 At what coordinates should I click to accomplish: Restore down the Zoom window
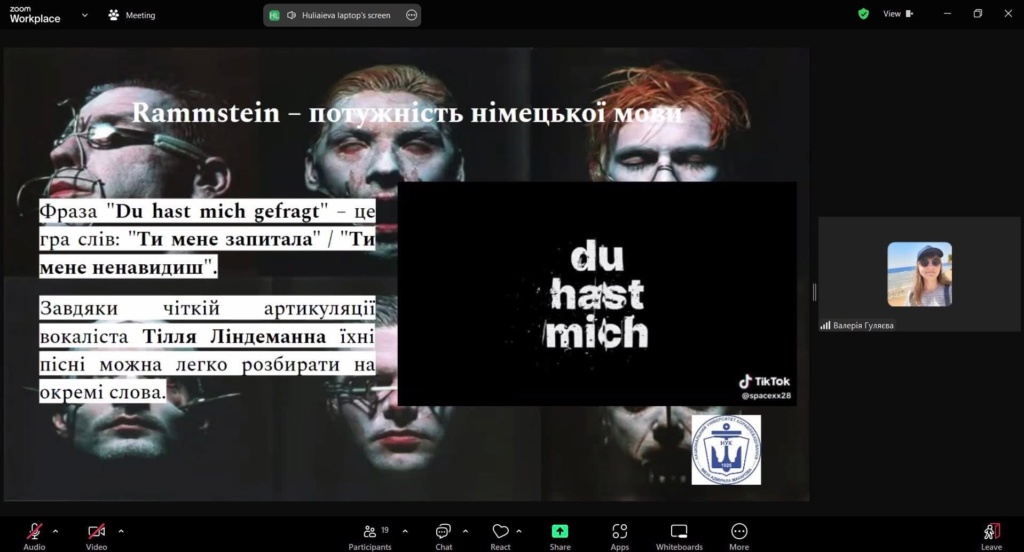[978, 14]
